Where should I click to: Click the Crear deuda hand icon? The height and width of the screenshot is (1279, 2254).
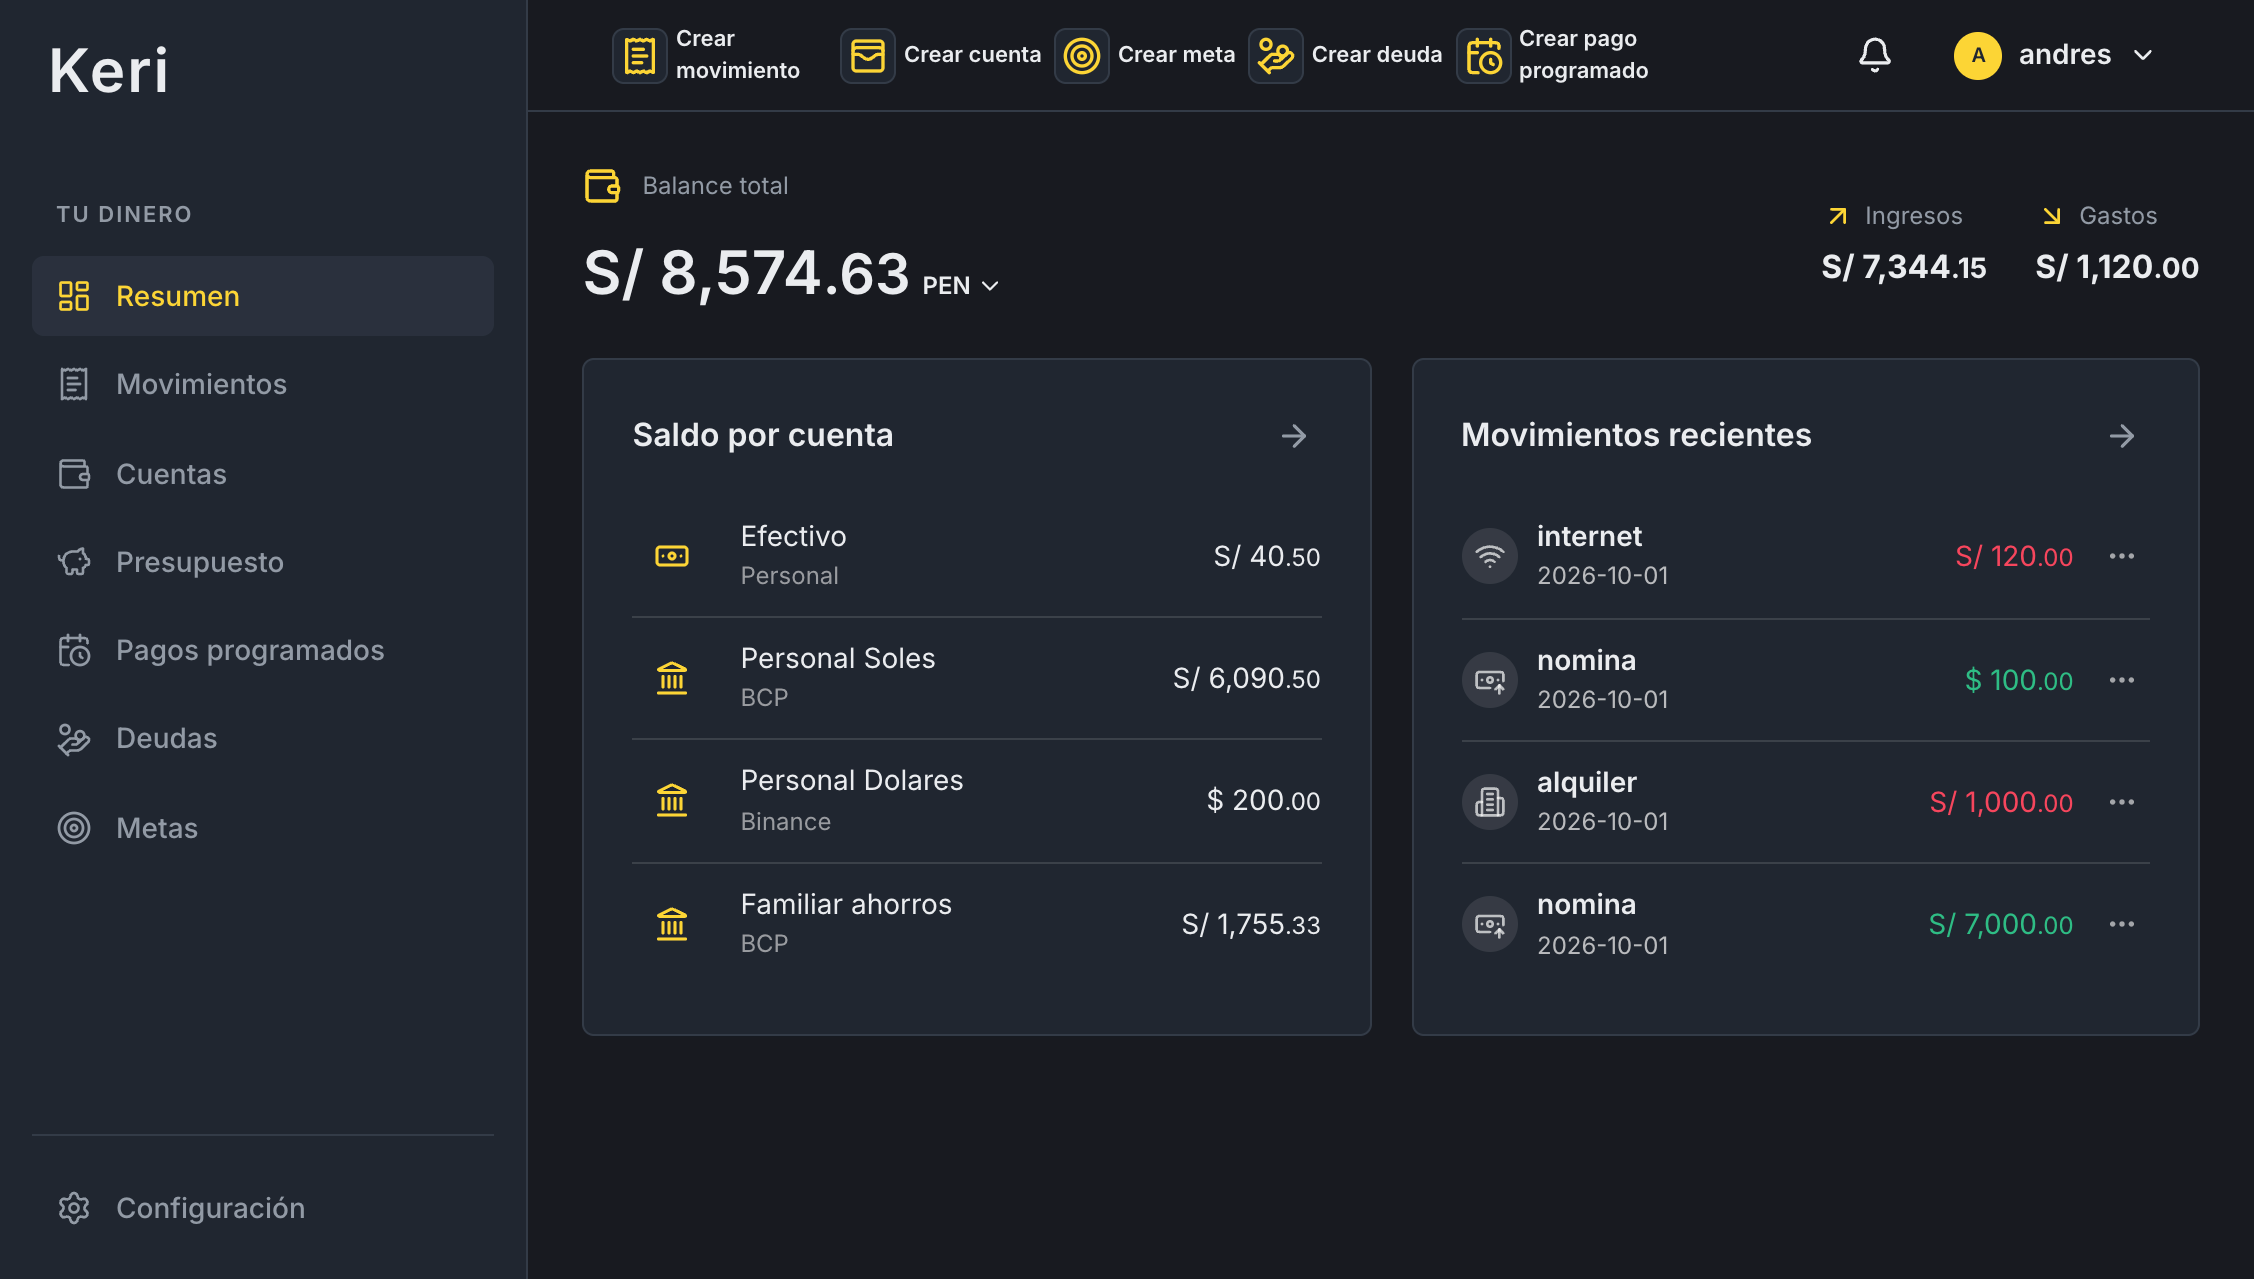tap(1275, 55)
